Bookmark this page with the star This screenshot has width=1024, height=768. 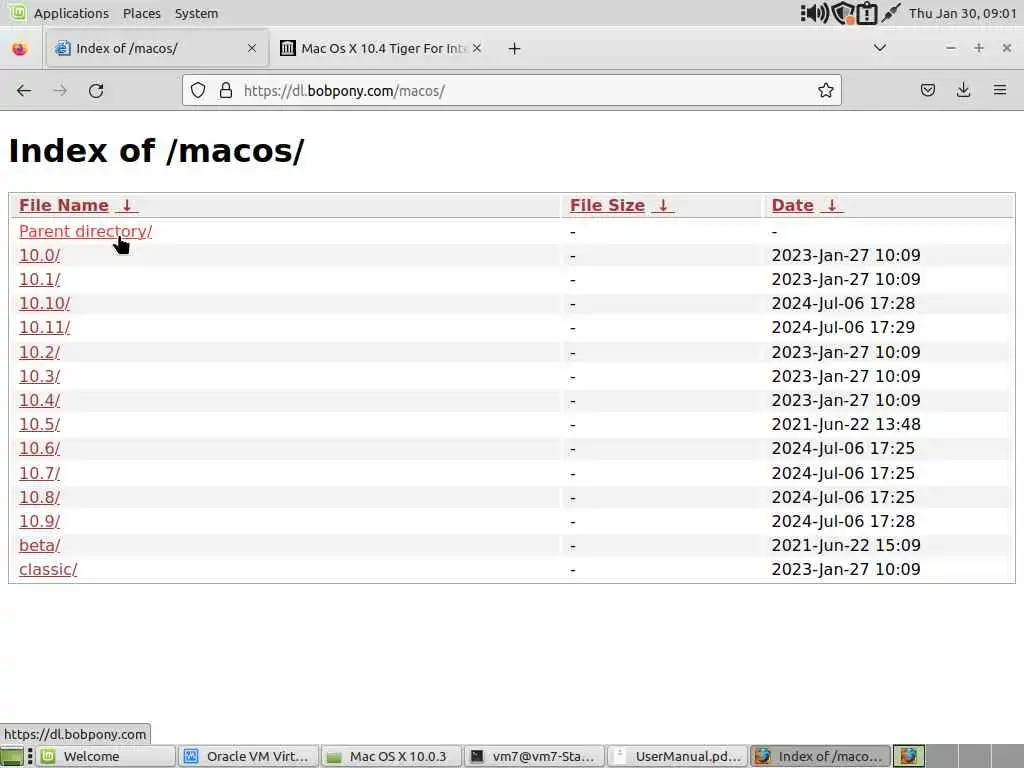tap(825, 90)
